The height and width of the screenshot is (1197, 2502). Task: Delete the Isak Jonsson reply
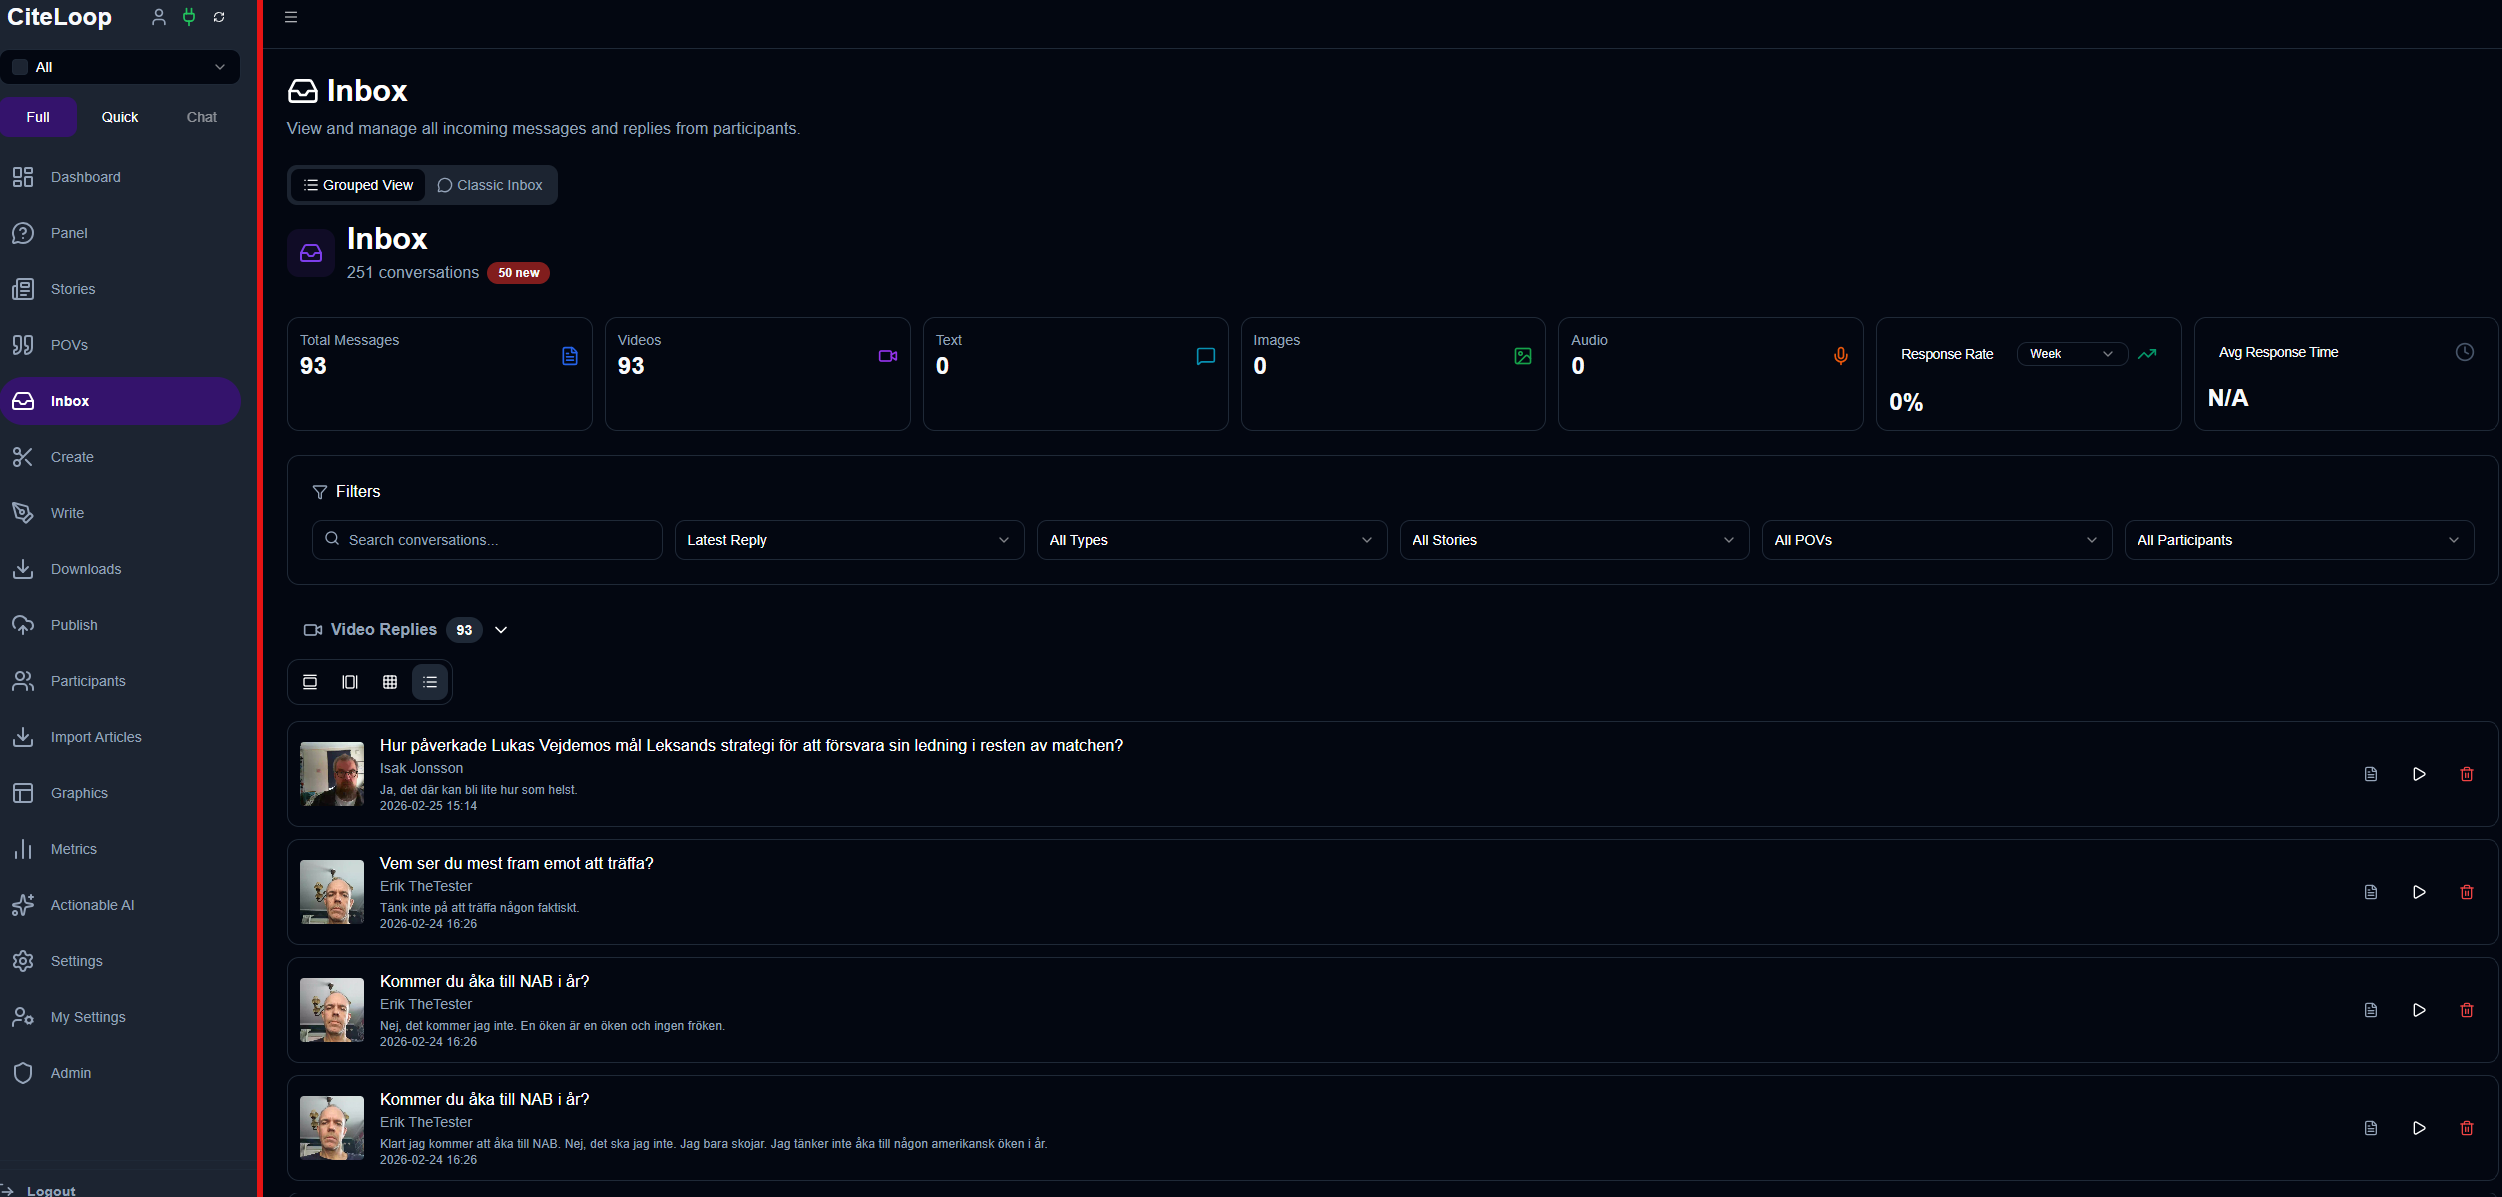[x=2467, y=774]
